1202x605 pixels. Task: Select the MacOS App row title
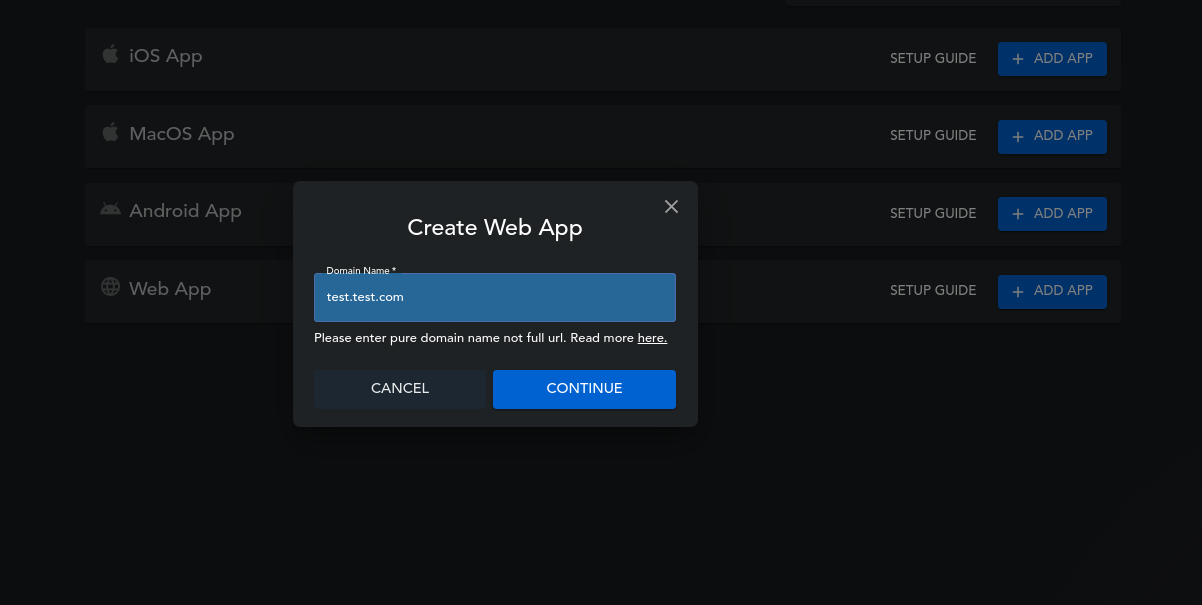tap(182, 134)
